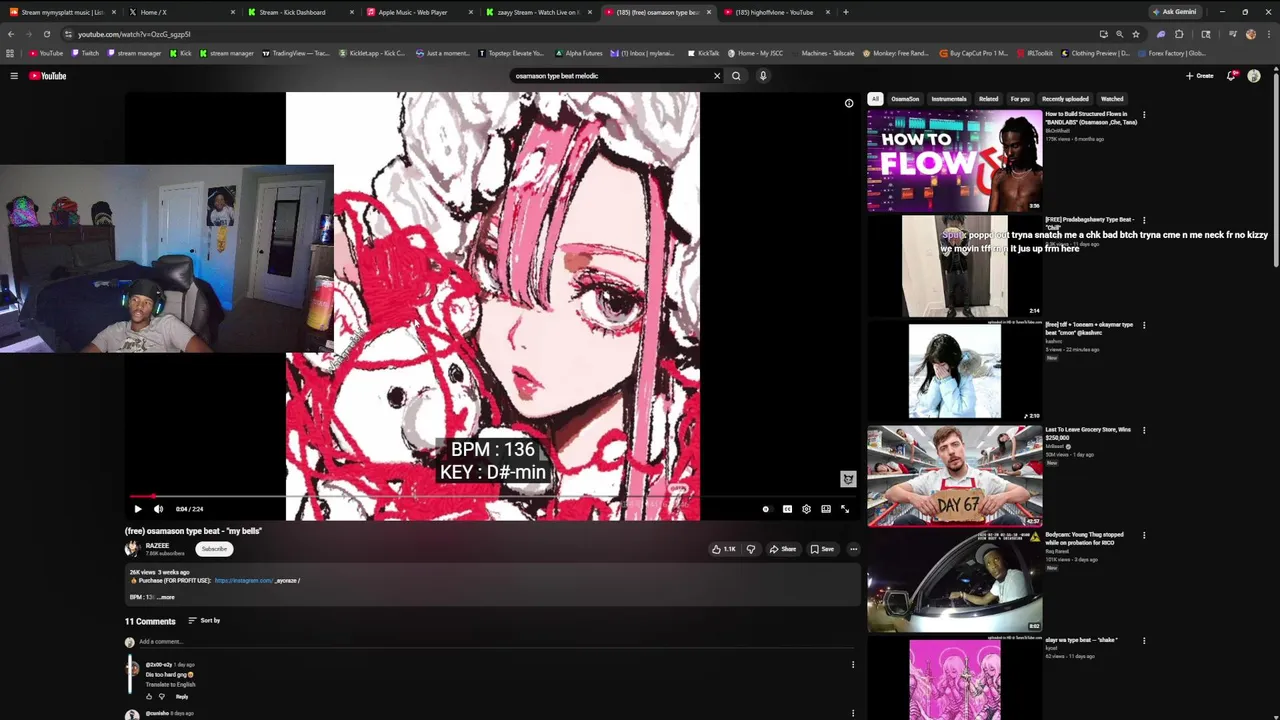Reply to the 'Dis too hard gng' comment
The width and height of the screenshot is (1280, 720).
point(182,697)
